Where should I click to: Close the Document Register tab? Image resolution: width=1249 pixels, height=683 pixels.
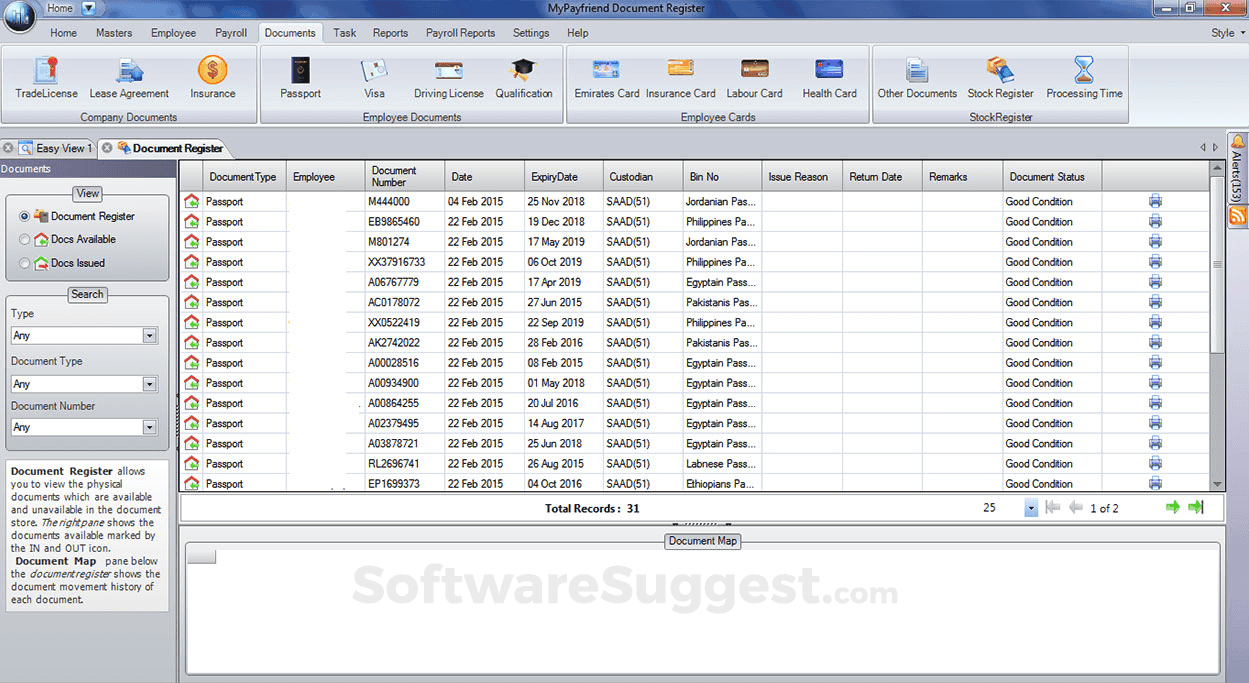point(107,148)
